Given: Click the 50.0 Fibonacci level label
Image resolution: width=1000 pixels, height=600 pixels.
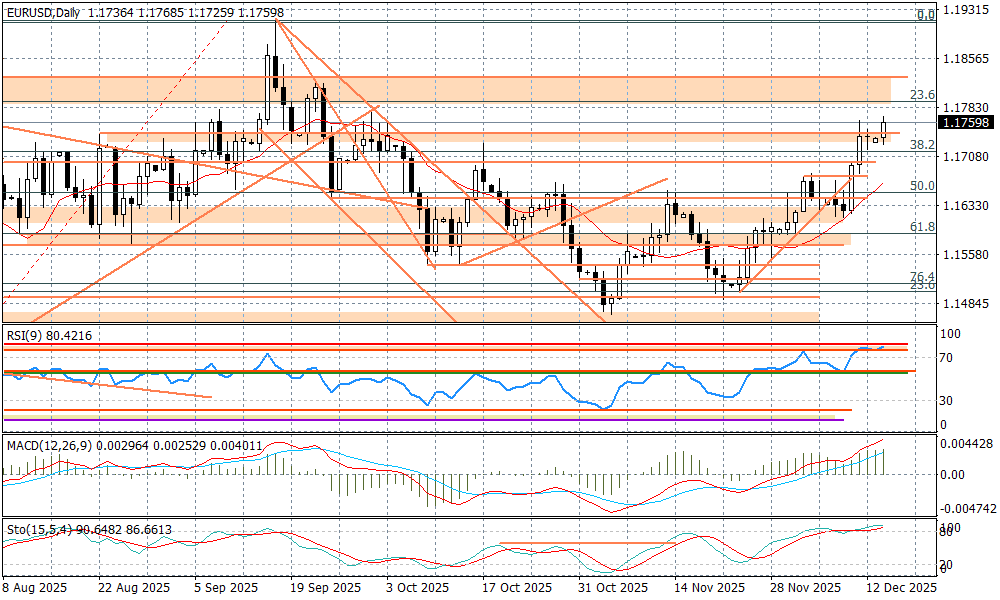Looking at the screenshot, I should point(921,186).
